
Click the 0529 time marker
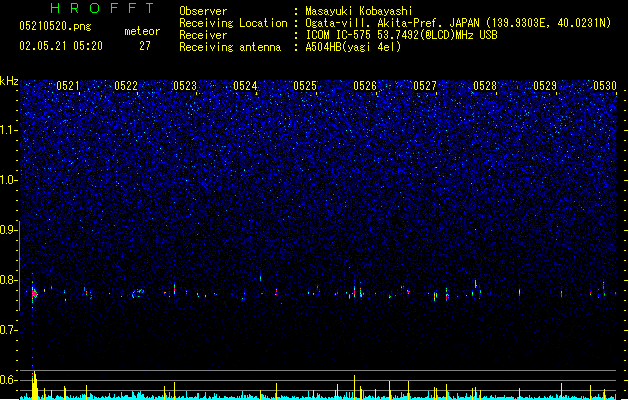click(x=545, y=86)
